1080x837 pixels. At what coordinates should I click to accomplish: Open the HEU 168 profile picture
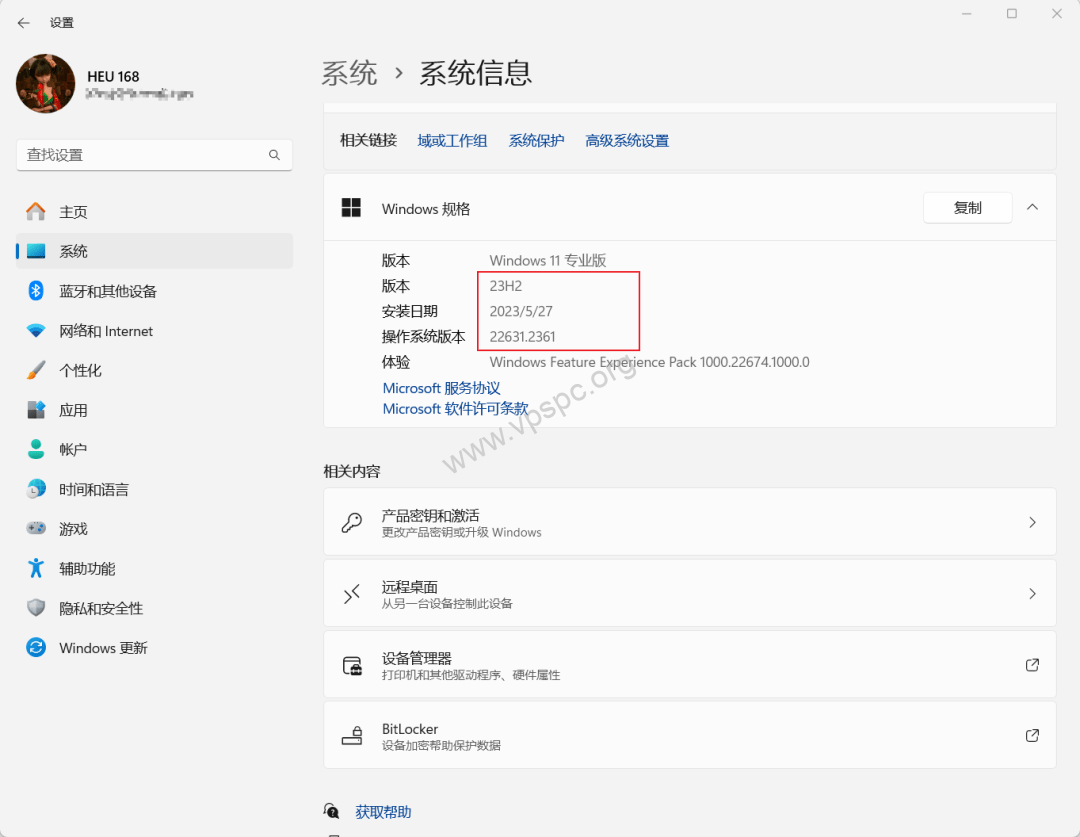click(x=45, y=83)
